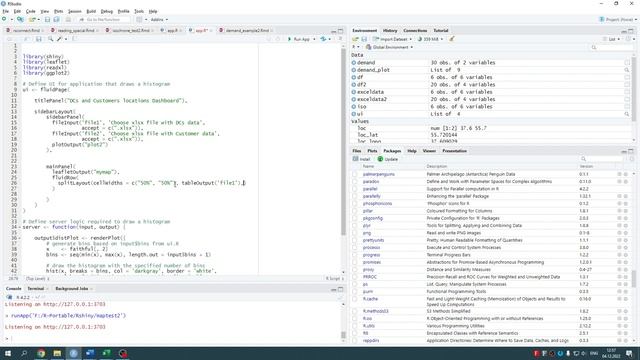This screenshot has width=640, height=360.
Task: Switch to the History tab
Action: tap(390, 31)
